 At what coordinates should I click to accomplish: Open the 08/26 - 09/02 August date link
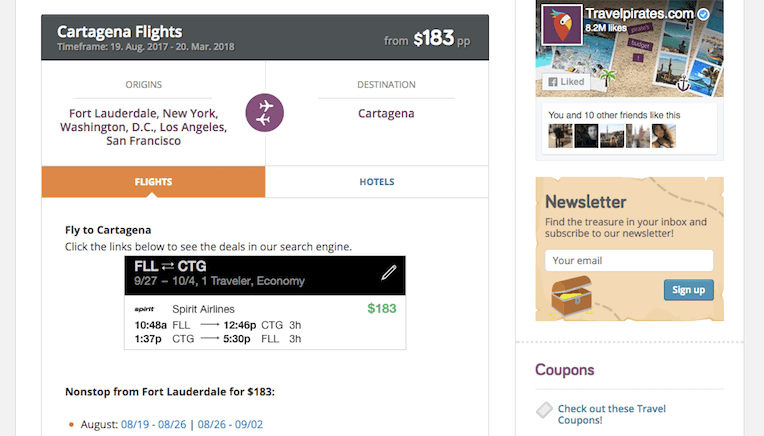coord(230,424)
